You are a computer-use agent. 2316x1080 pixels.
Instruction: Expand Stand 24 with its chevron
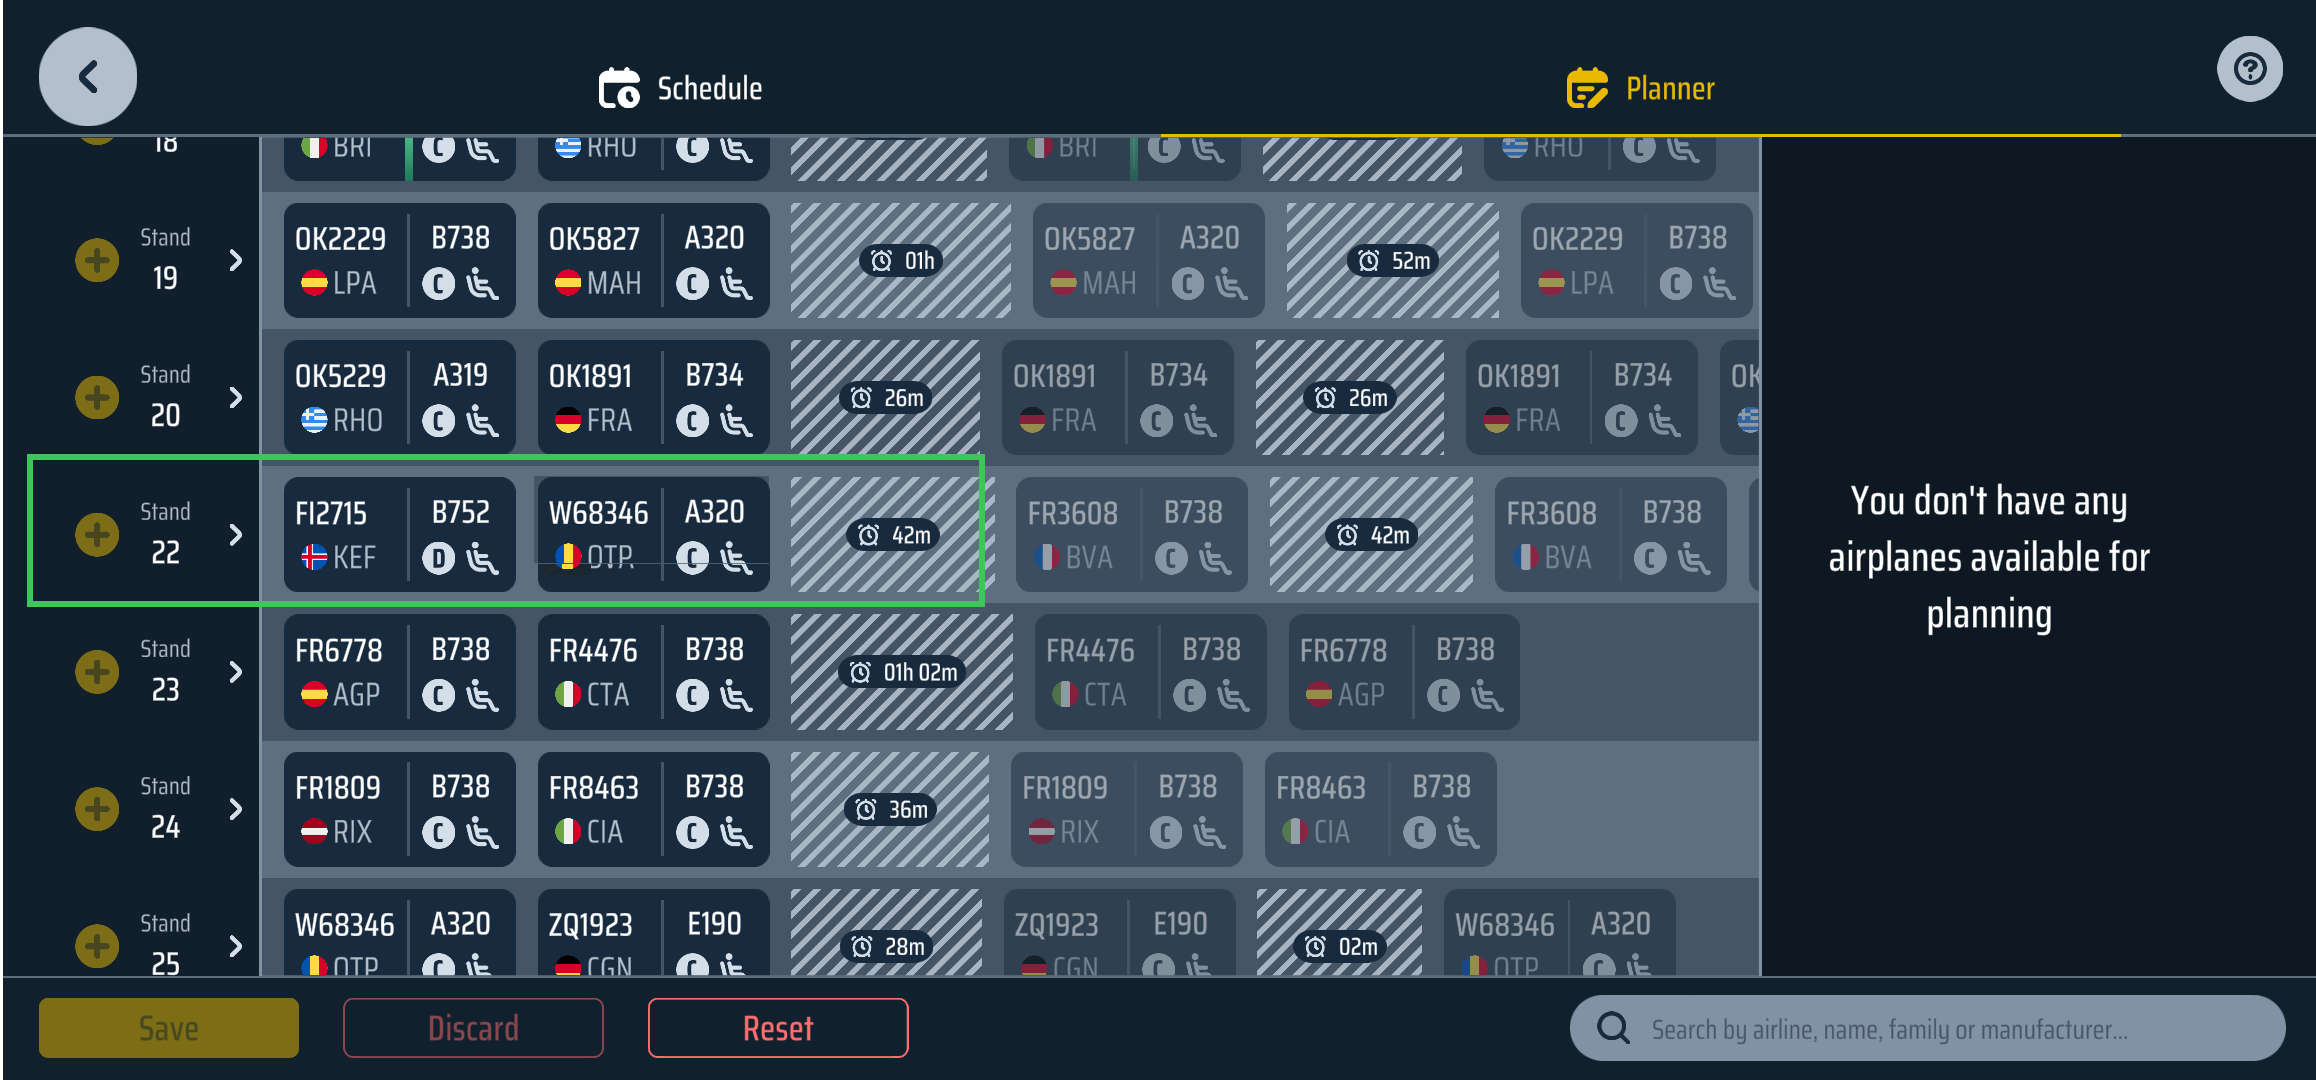[236, 808]
